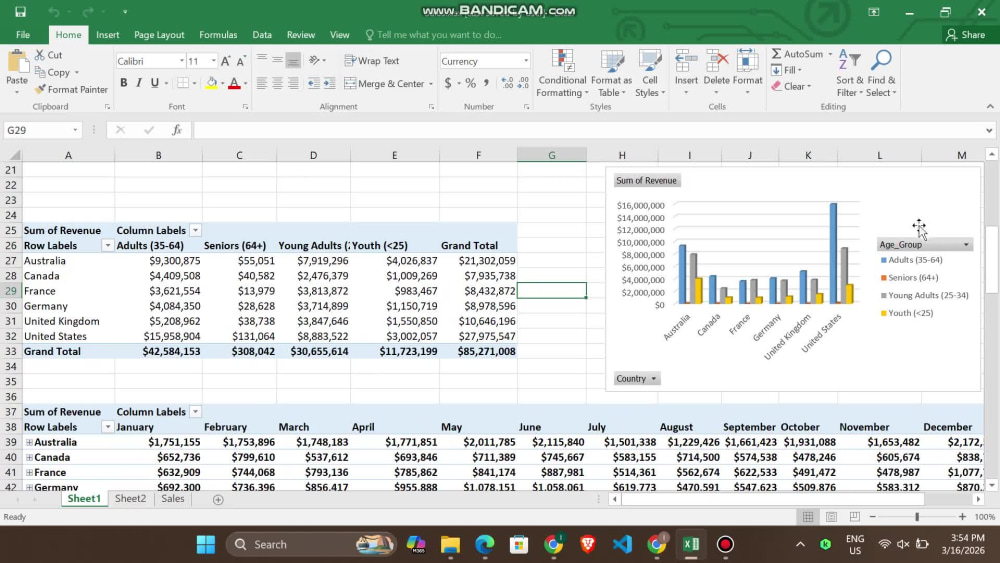This screenshot has width=1000, height=563.
Task: Apply Percent Style format
Action: 471,83
